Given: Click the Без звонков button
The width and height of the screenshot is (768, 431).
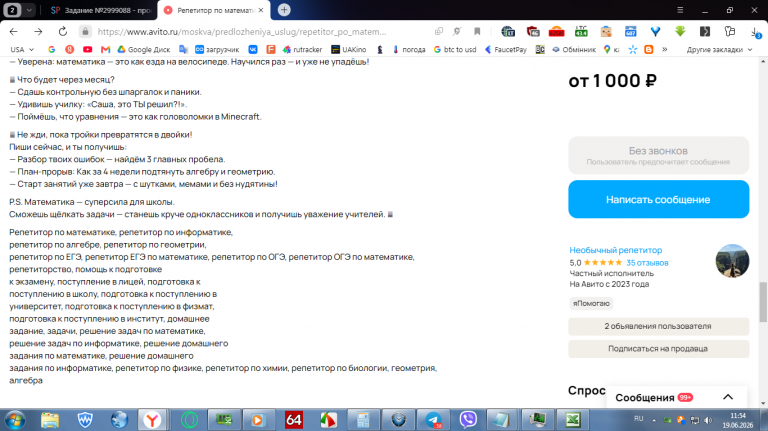Looking at the screenshot, I should click(x=658, y=155).
